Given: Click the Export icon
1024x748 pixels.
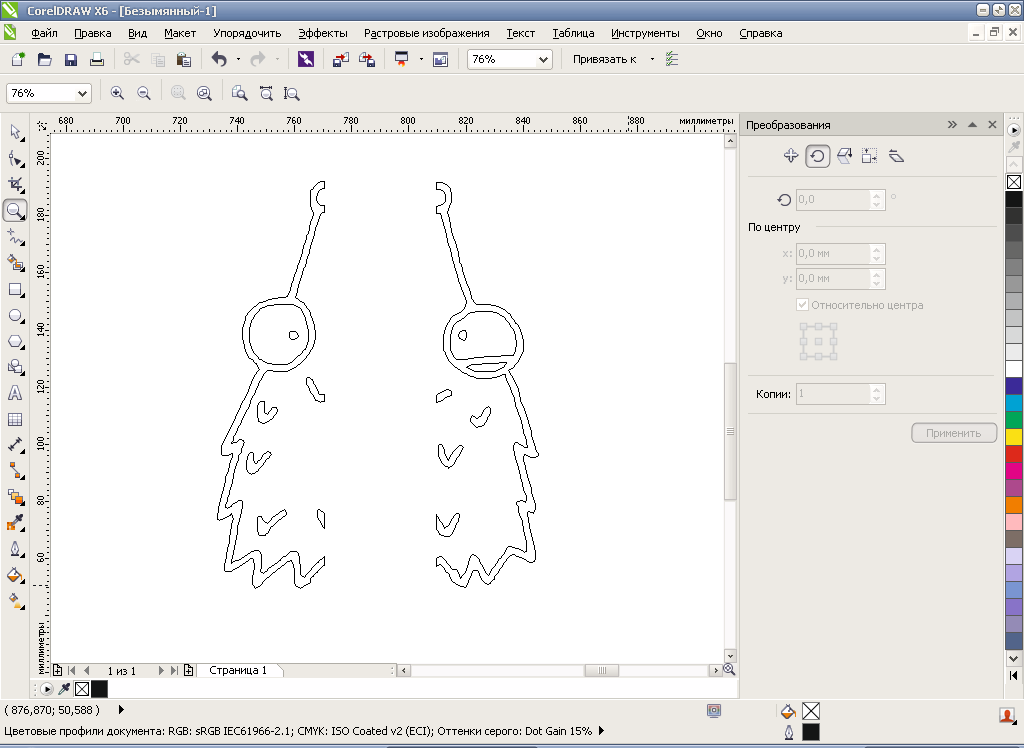Looking at the screenshot, I should pyautogui.click(x=367, y=59).
